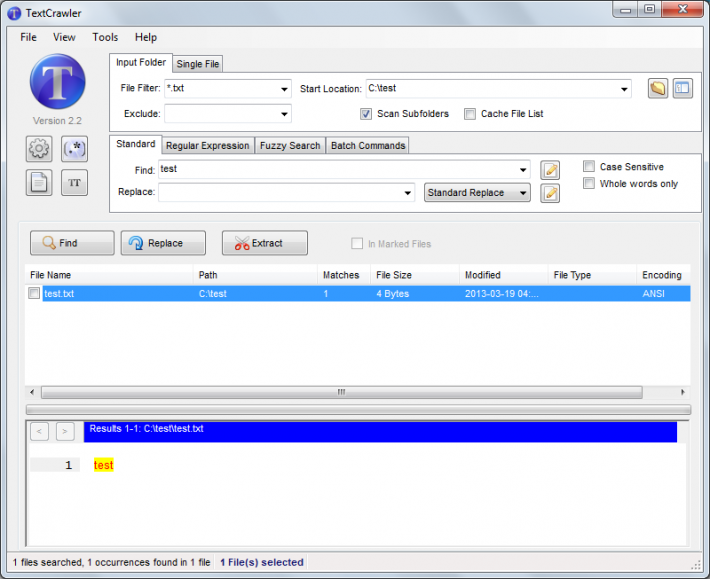
Task: Open the Find text editor pencil icon
Action: [550, 170]
